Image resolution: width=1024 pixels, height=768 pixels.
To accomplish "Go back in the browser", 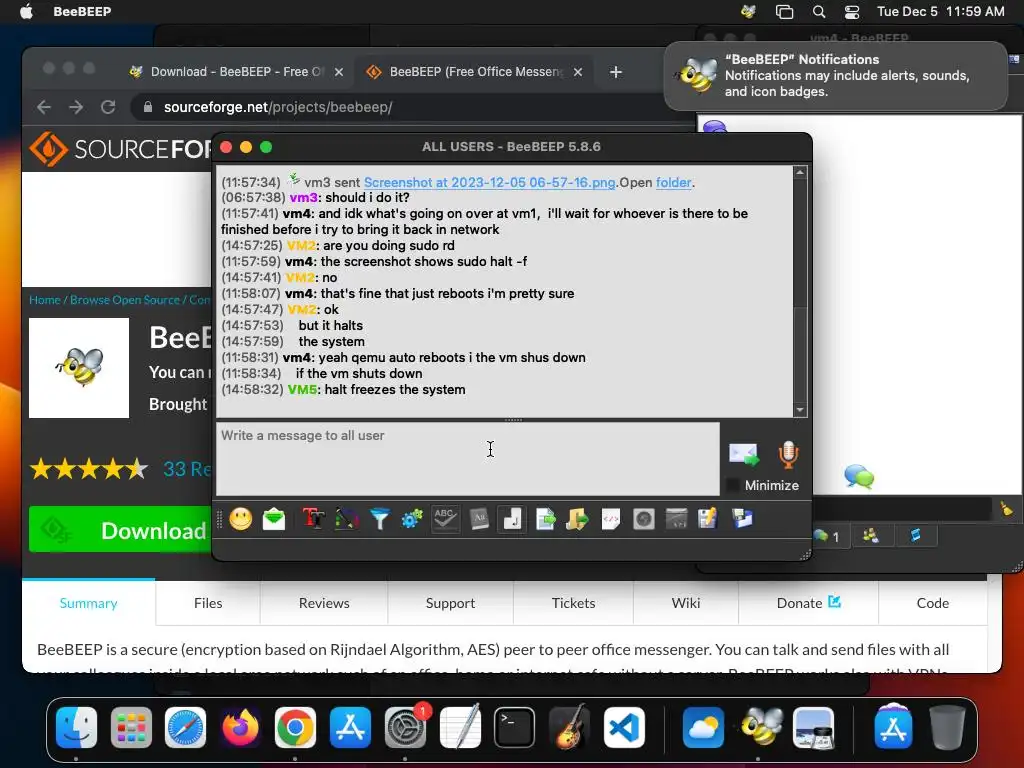I will pos(44,107).
